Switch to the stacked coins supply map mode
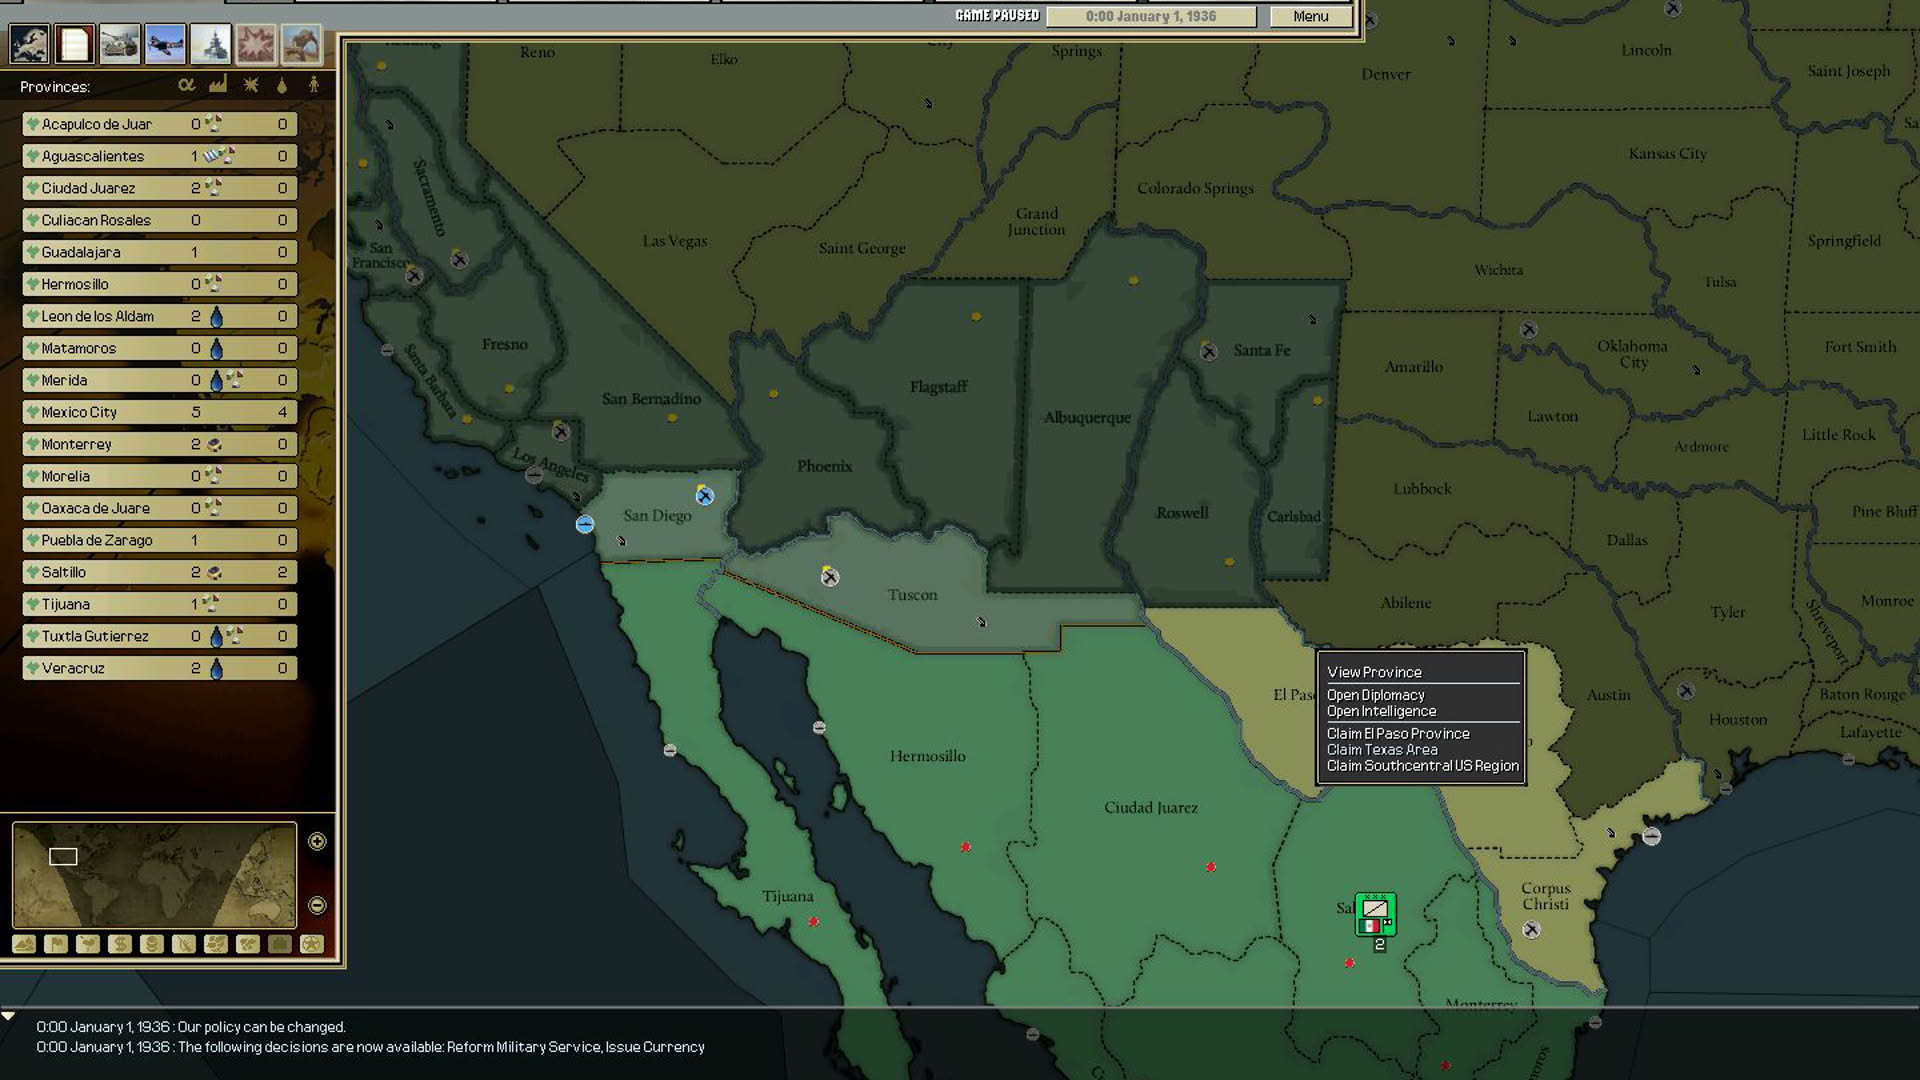 152,944
